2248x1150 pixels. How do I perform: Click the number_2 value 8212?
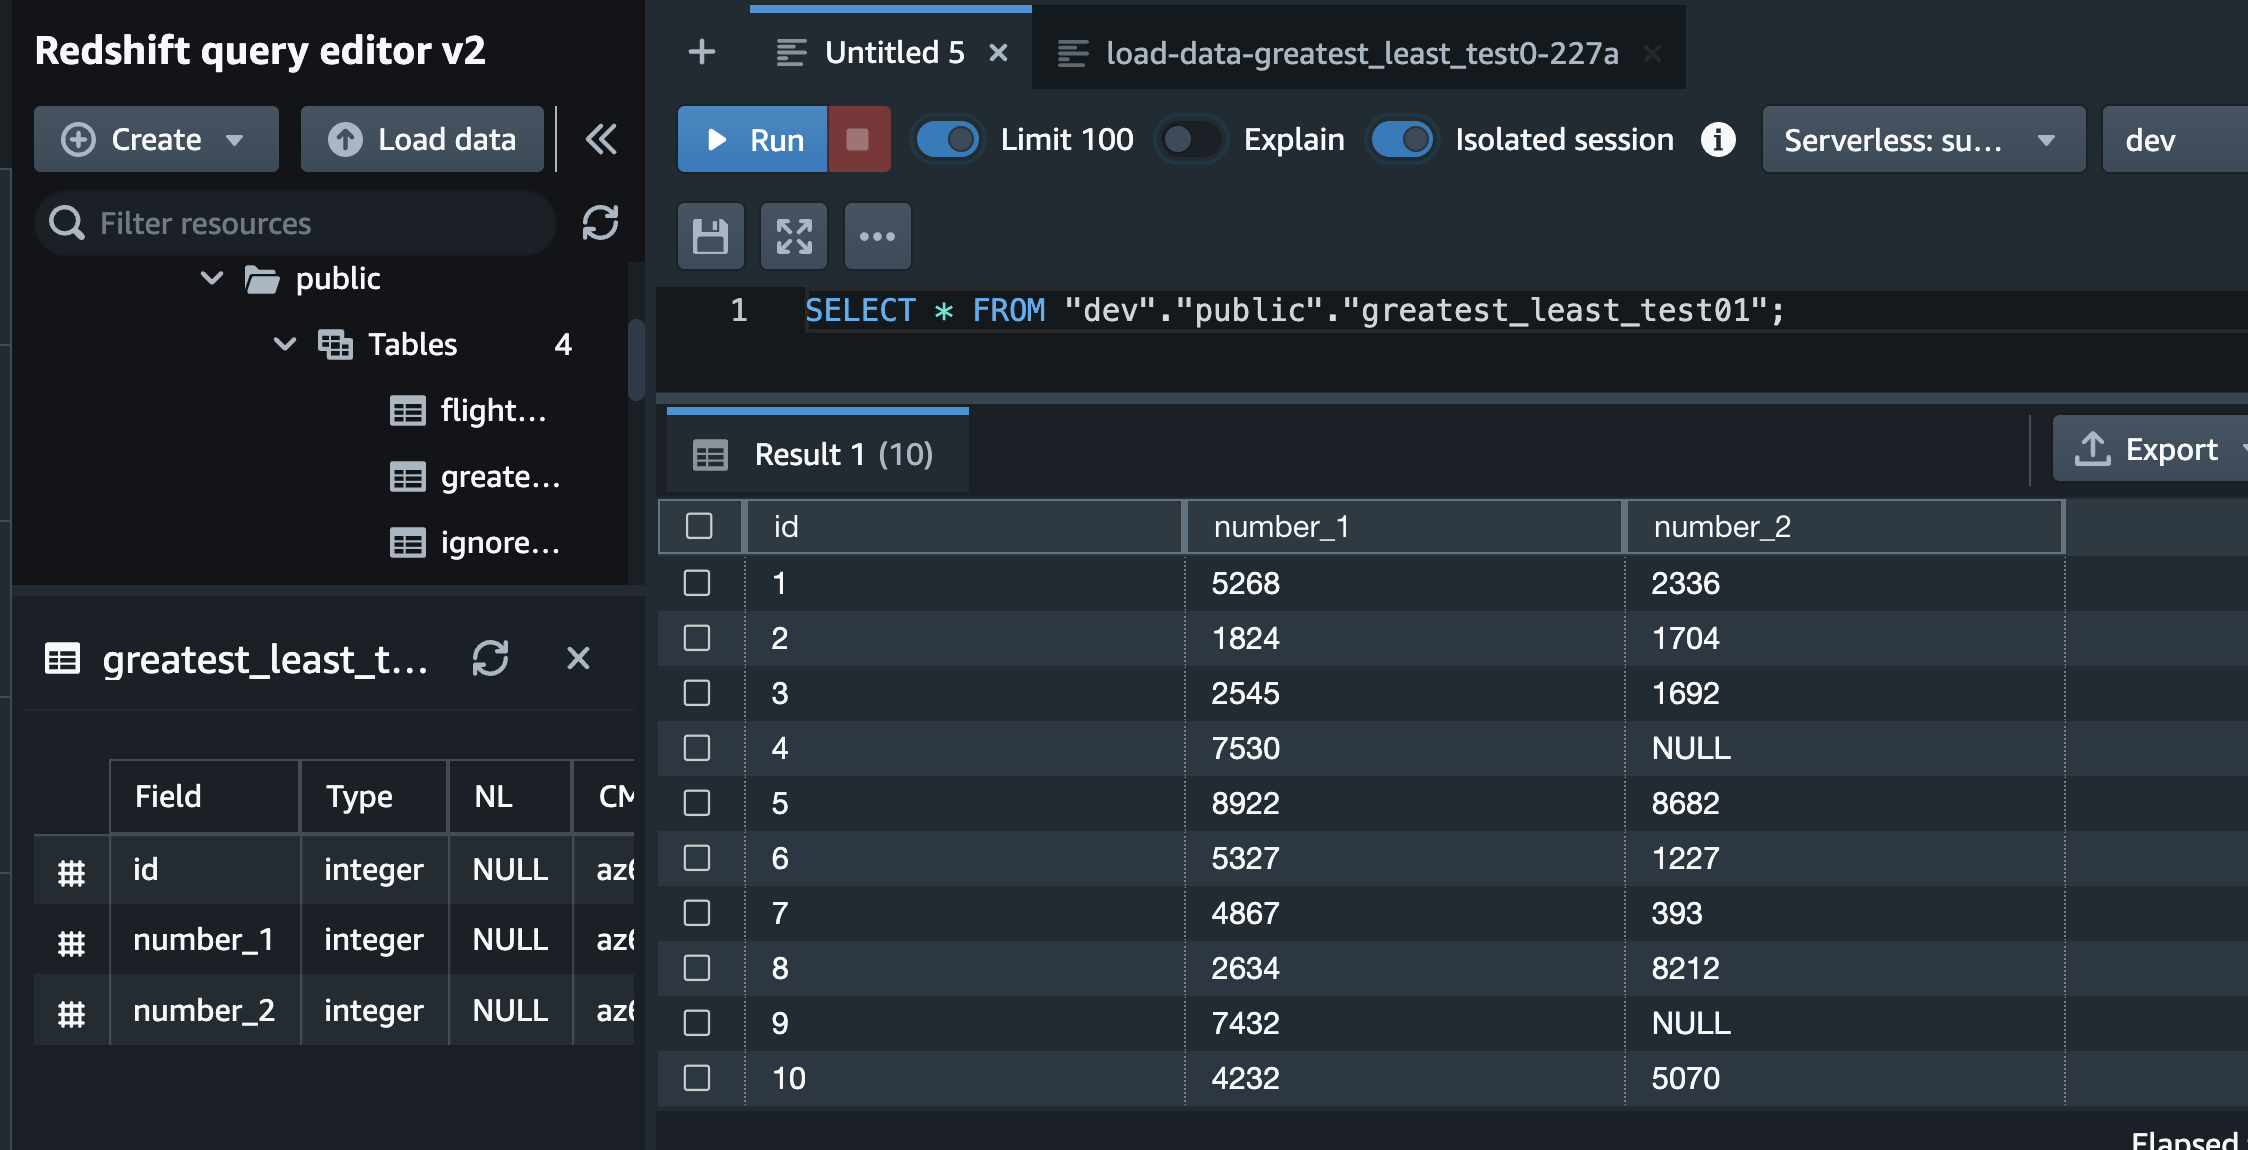pos(1685,968)
